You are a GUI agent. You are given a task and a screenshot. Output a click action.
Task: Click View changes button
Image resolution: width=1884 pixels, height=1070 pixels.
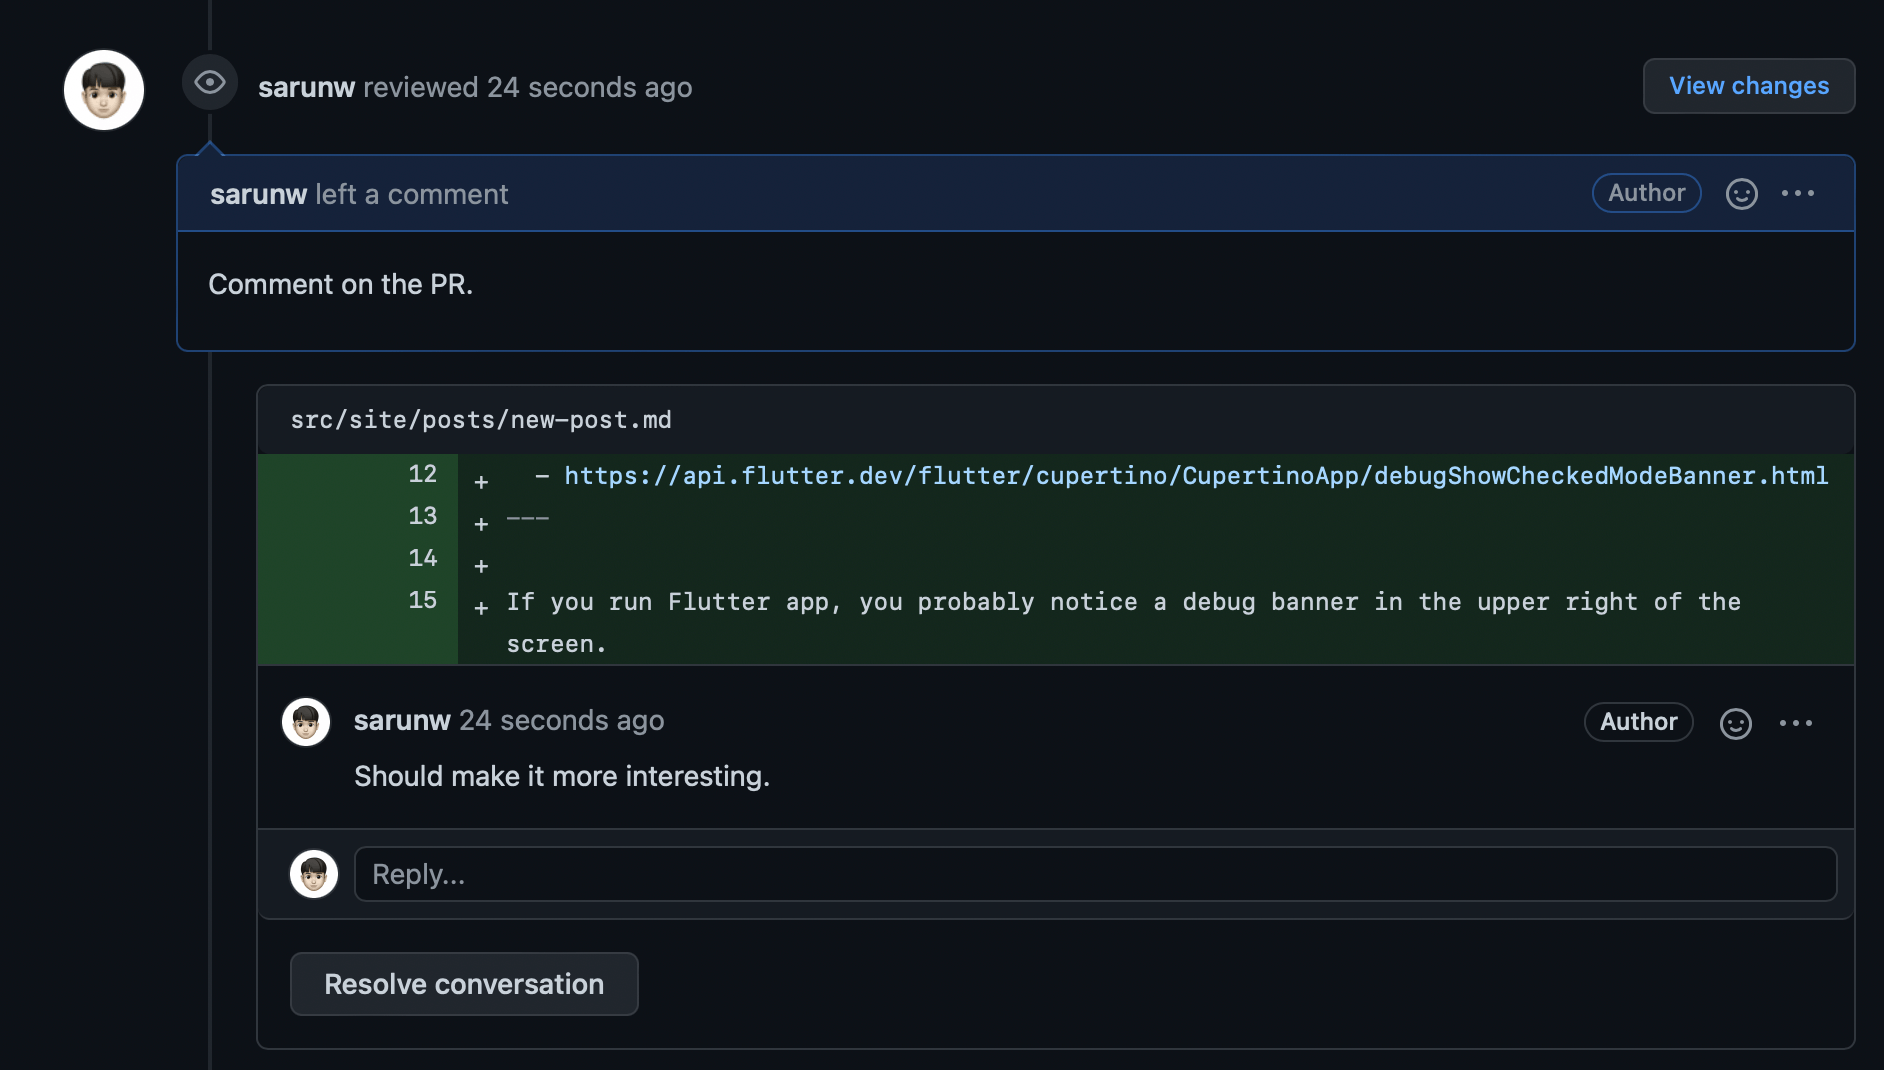1748,86
